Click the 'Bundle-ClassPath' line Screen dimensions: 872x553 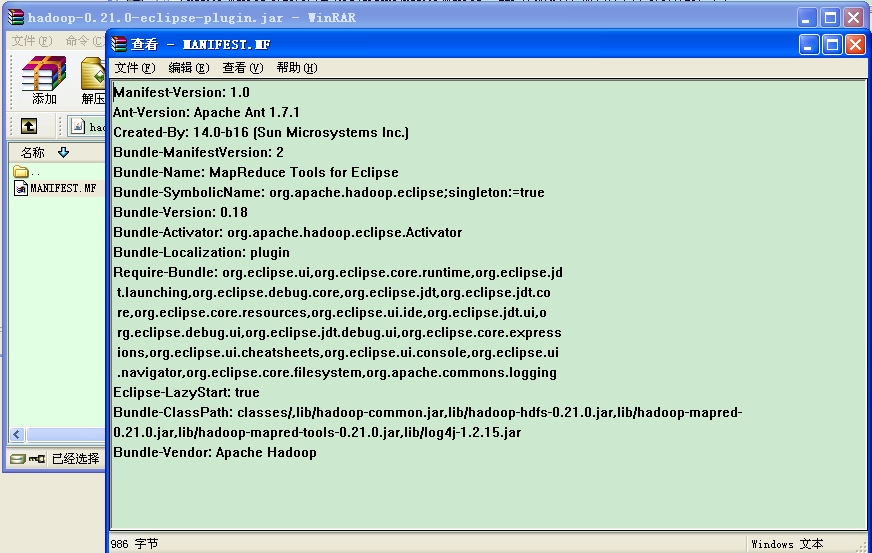(x=428, y=413)
